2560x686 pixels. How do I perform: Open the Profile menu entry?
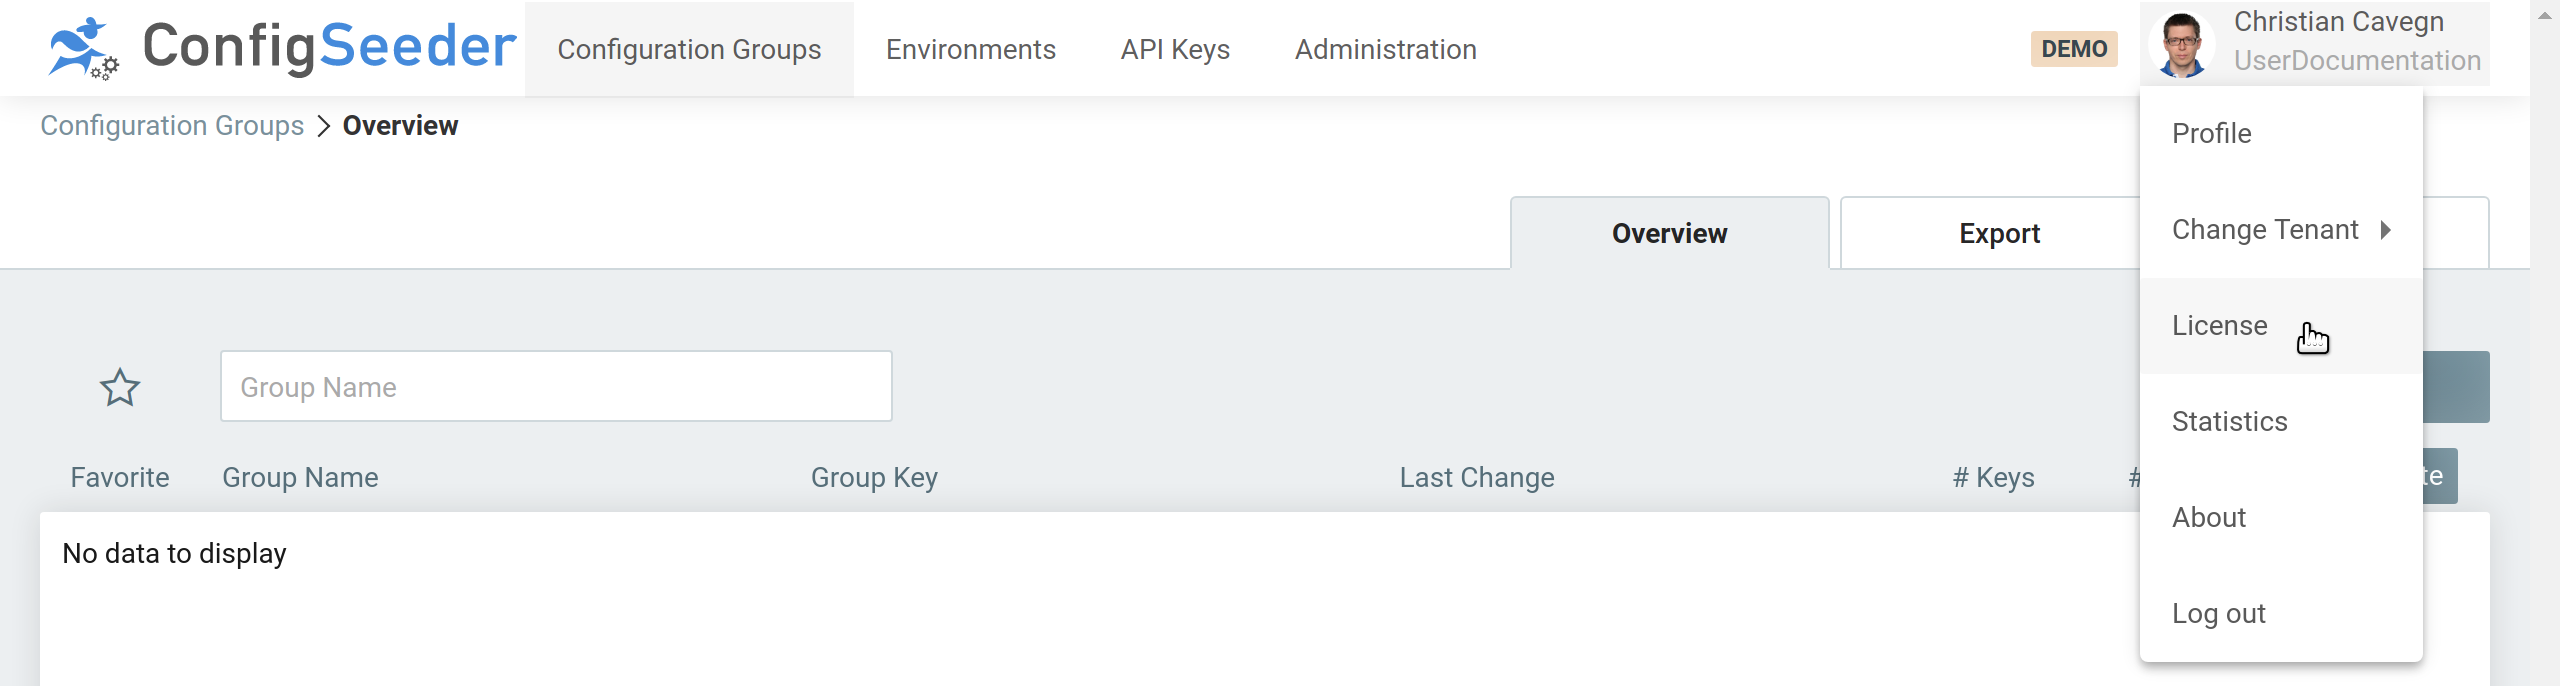(2212, 134)
